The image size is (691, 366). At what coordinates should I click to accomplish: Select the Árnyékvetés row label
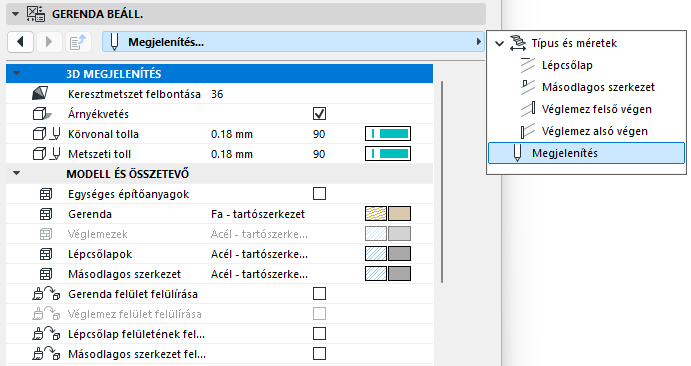pyautogui.click(x=98, y=114)
